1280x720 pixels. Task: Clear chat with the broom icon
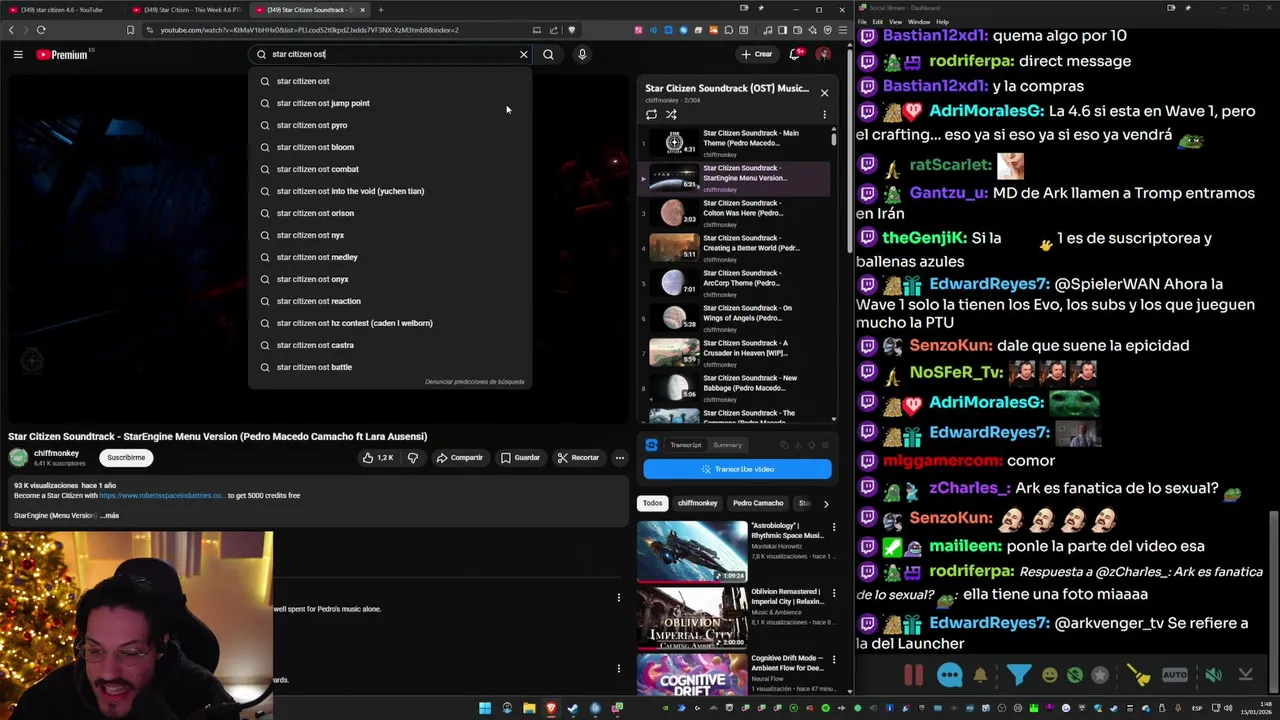click(1139, 675)
